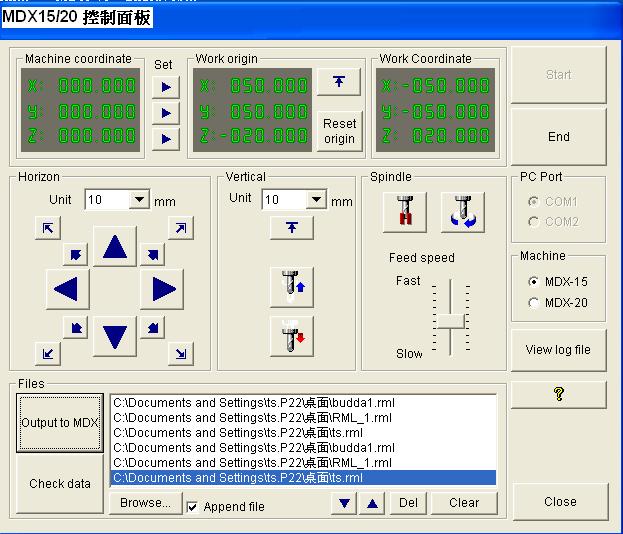Open View log file
This screenshot has height=534, width=623.
(x=559, y=350)
